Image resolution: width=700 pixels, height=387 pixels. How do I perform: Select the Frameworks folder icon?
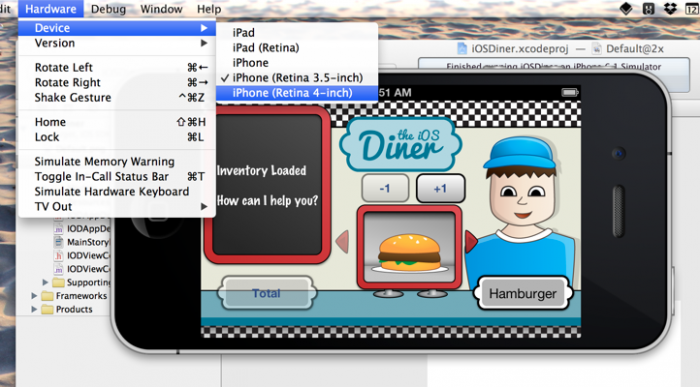click(x=47, y=296)
